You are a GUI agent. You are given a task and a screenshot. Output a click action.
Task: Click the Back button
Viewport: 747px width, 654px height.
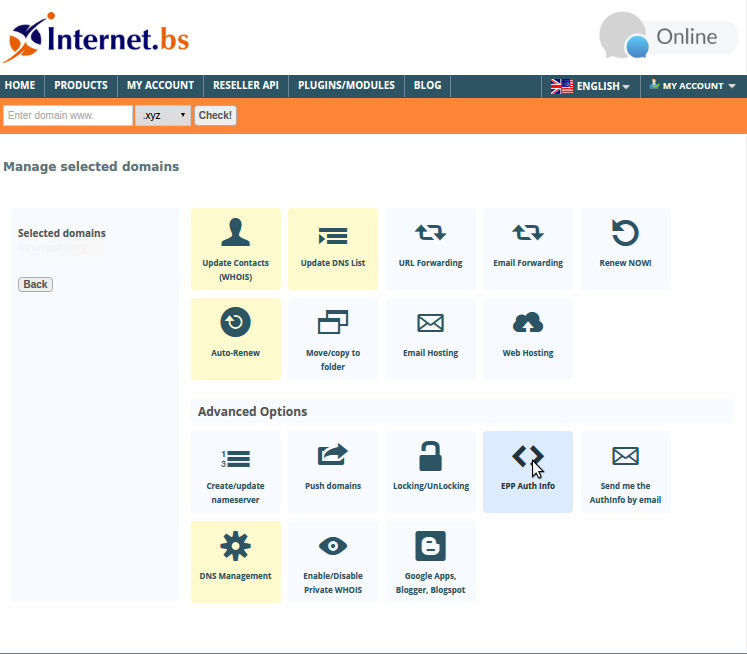pyautogui.click(x=35, y=284)
